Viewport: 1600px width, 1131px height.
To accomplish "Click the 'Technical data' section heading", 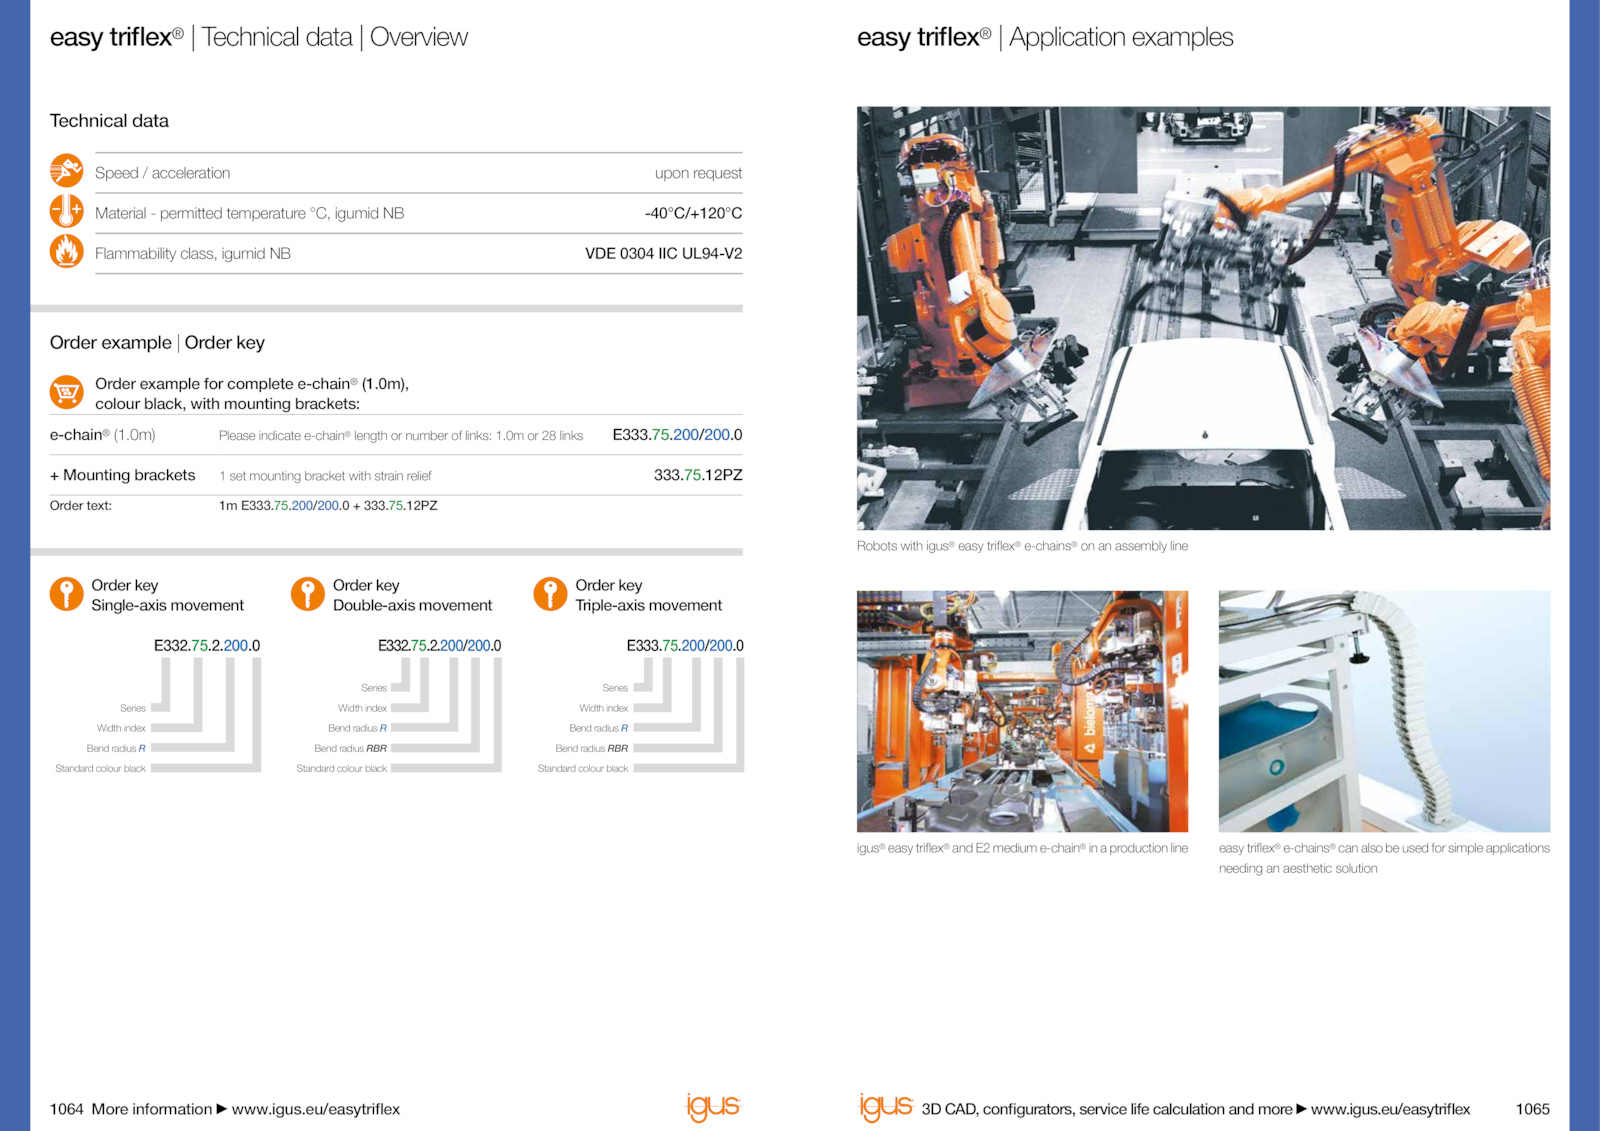I will point(109,121).
